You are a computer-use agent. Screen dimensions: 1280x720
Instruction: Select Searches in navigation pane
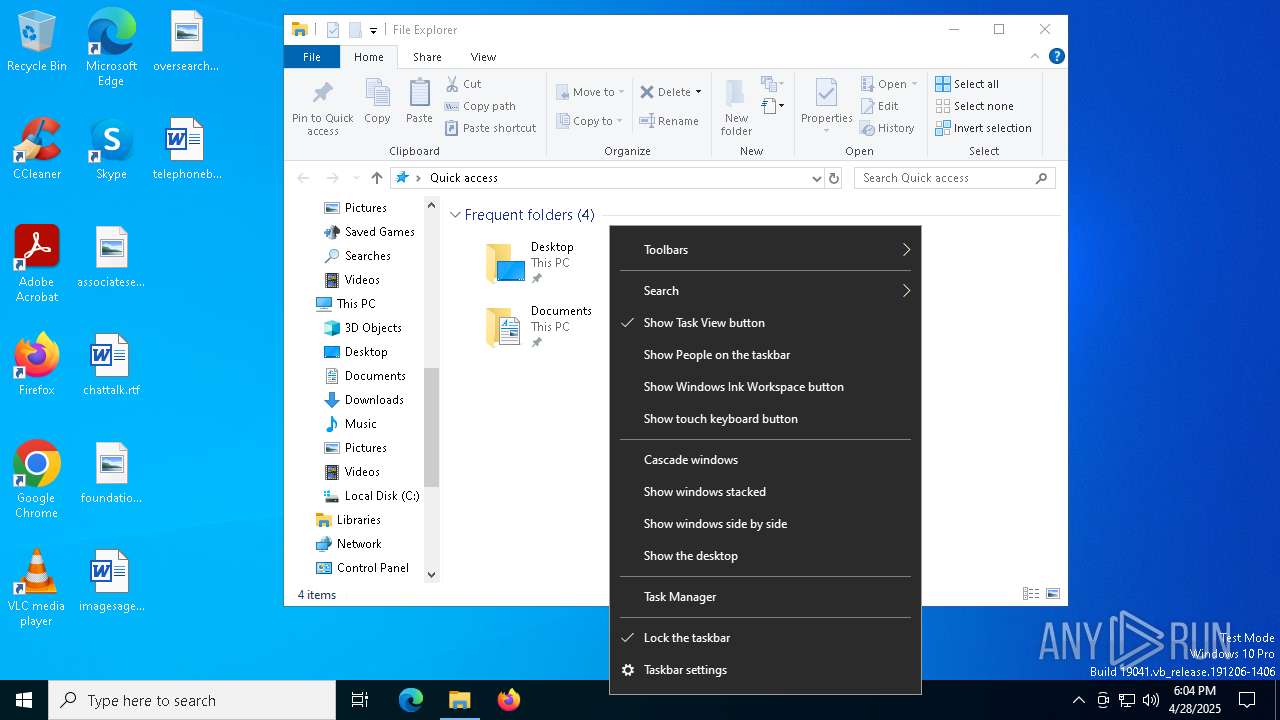[x=358, y=256]
